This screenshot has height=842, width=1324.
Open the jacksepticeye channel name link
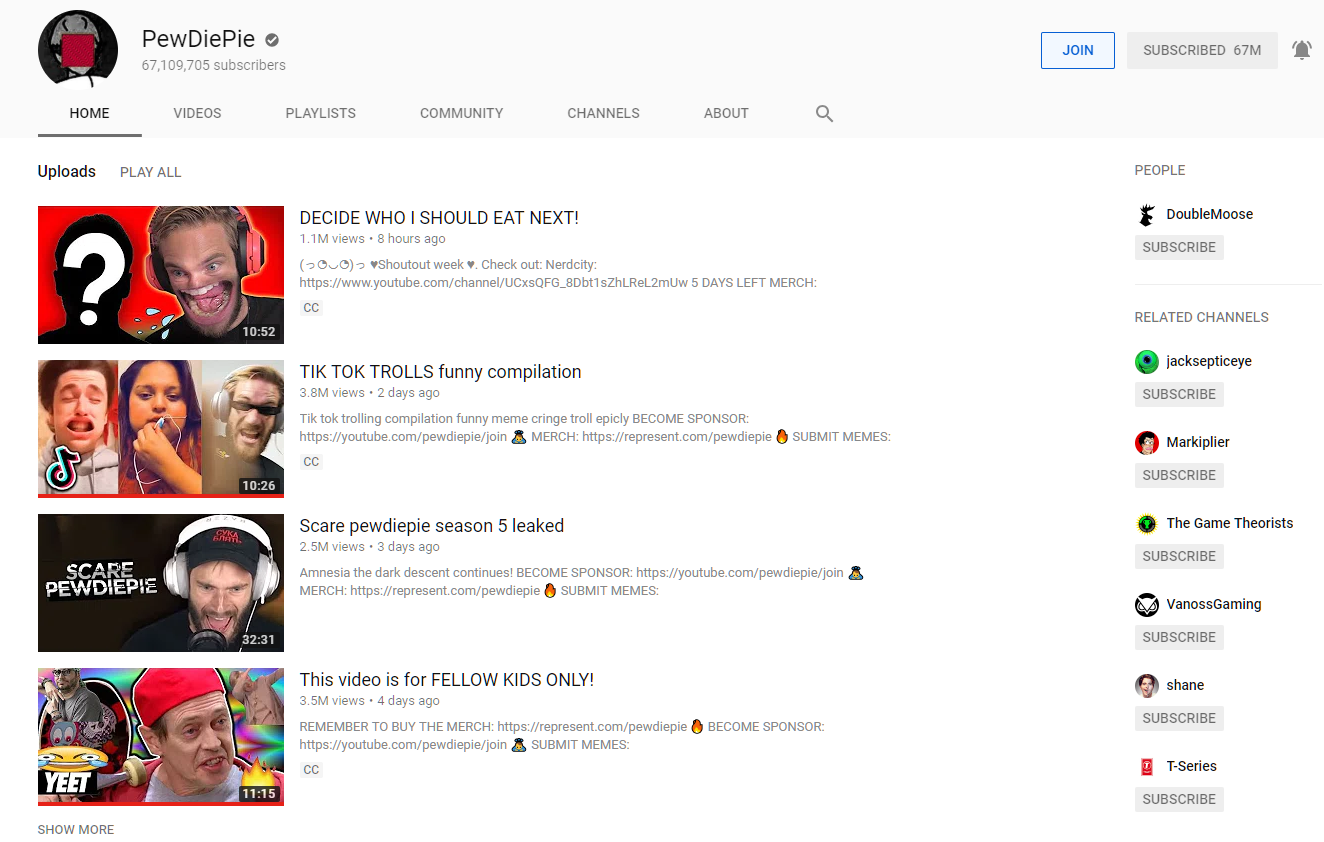pos(1209,361)
